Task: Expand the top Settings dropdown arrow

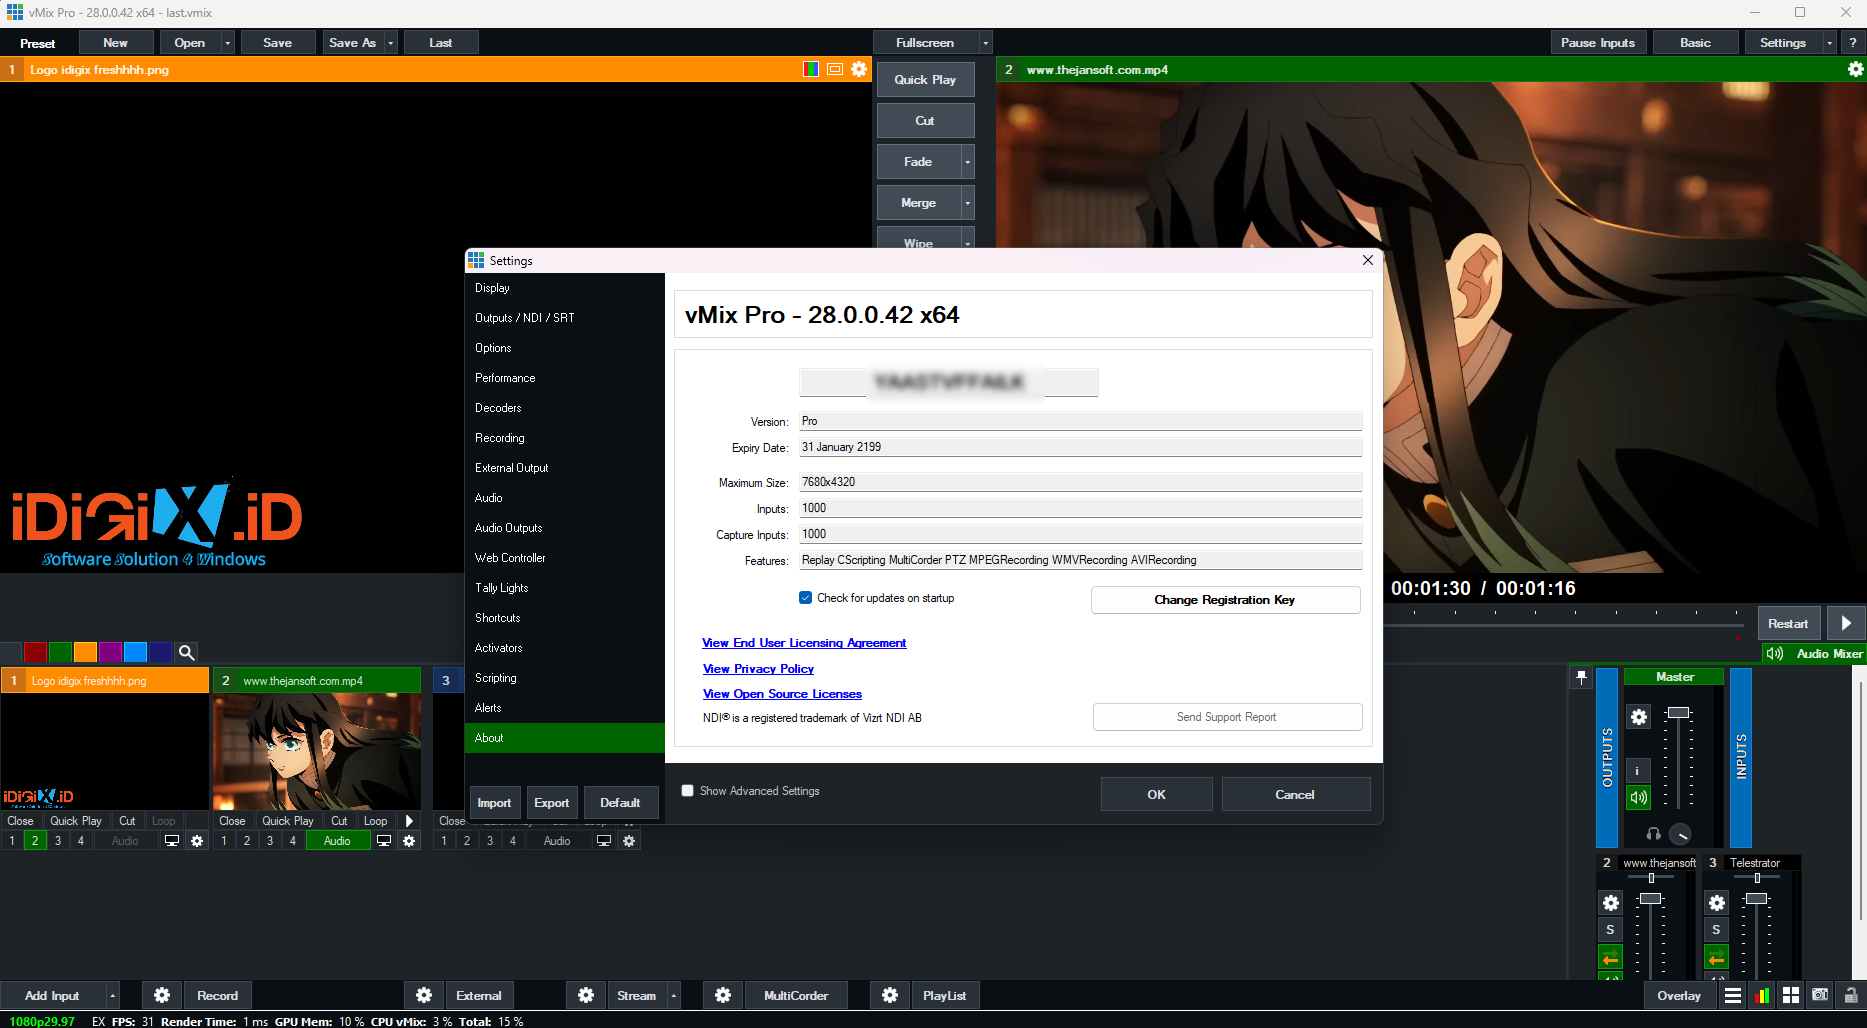Action: point(1830,43)
